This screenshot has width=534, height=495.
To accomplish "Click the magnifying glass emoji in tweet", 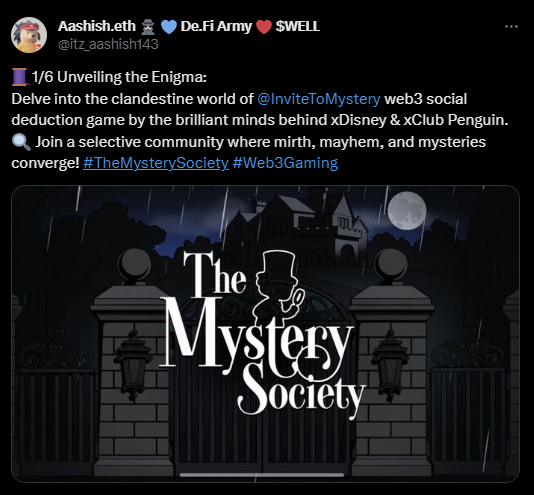I will 21,142.
